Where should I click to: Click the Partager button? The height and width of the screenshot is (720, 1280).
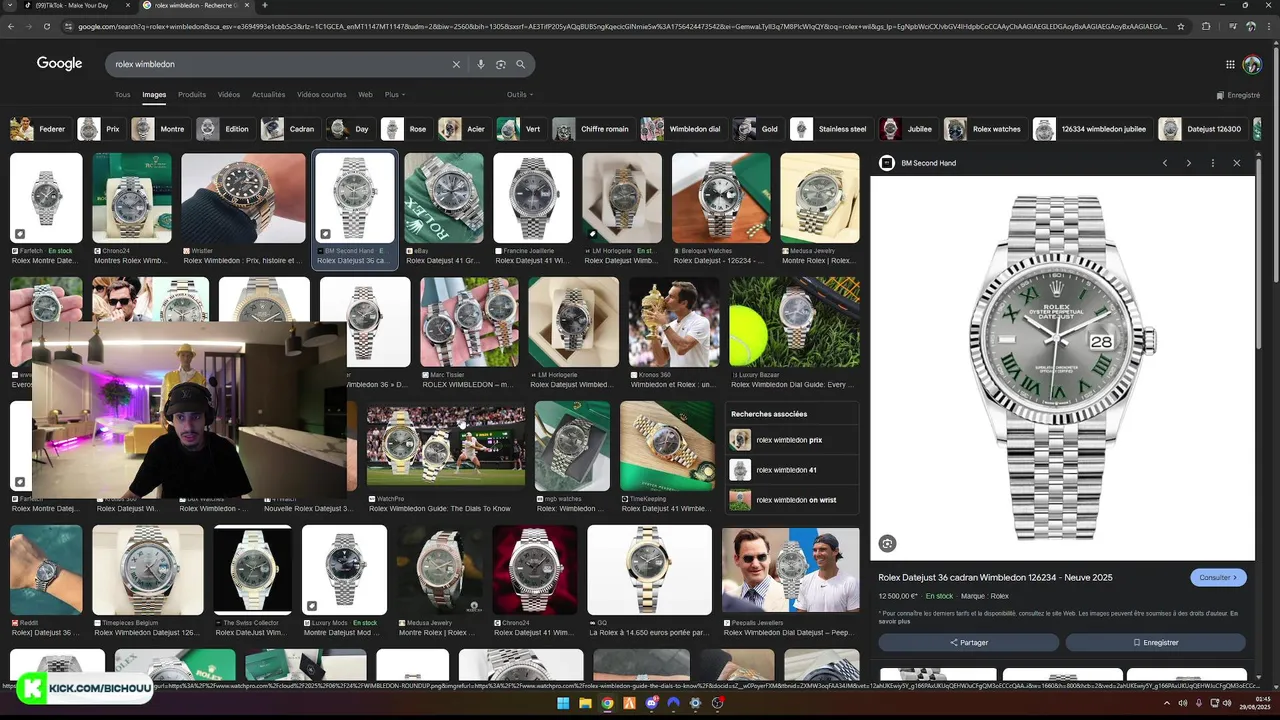pos(969,642)
